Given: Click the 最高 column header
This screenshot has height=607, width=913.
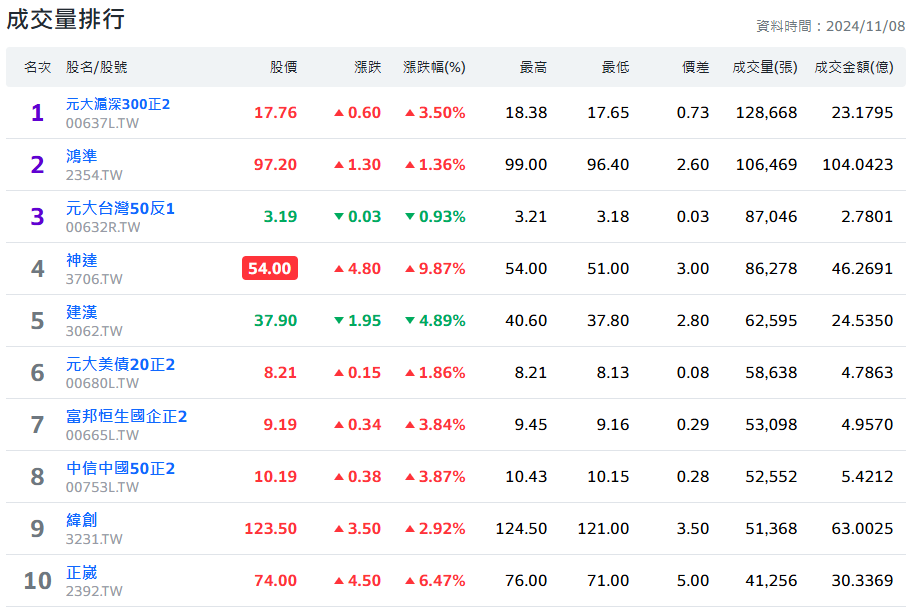Looking at the screenshot, I should pyautogui.click(x=533, y=68).
